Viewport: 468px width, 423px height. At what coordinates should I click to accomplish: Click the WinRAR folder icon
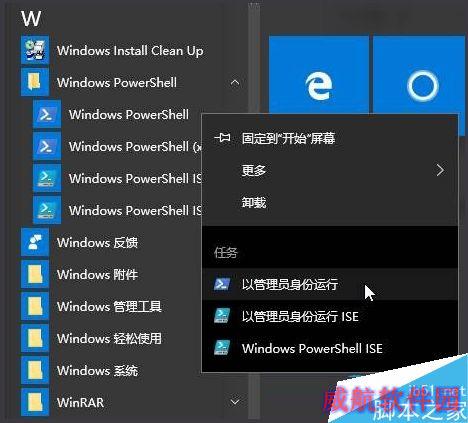point(35,402)
